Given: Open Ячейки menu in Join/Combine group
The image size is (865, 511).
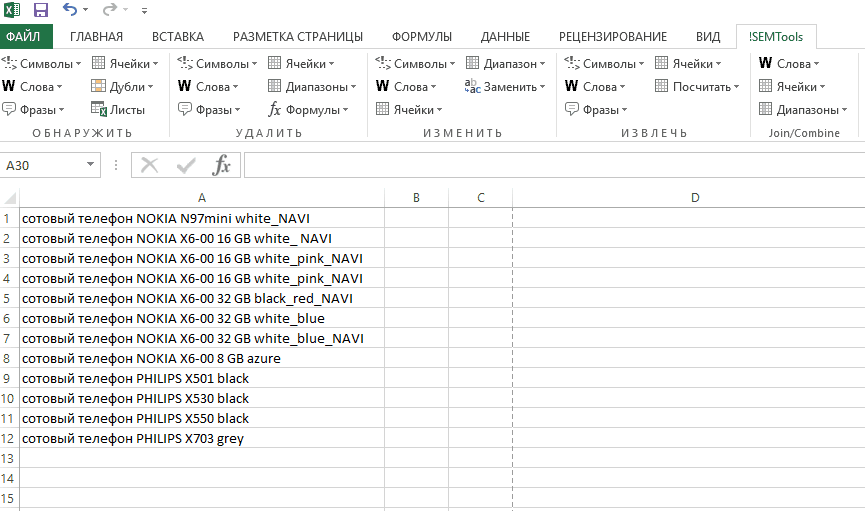Looking at the screenshot, I should pyautogui.click(x=792, y=87).
